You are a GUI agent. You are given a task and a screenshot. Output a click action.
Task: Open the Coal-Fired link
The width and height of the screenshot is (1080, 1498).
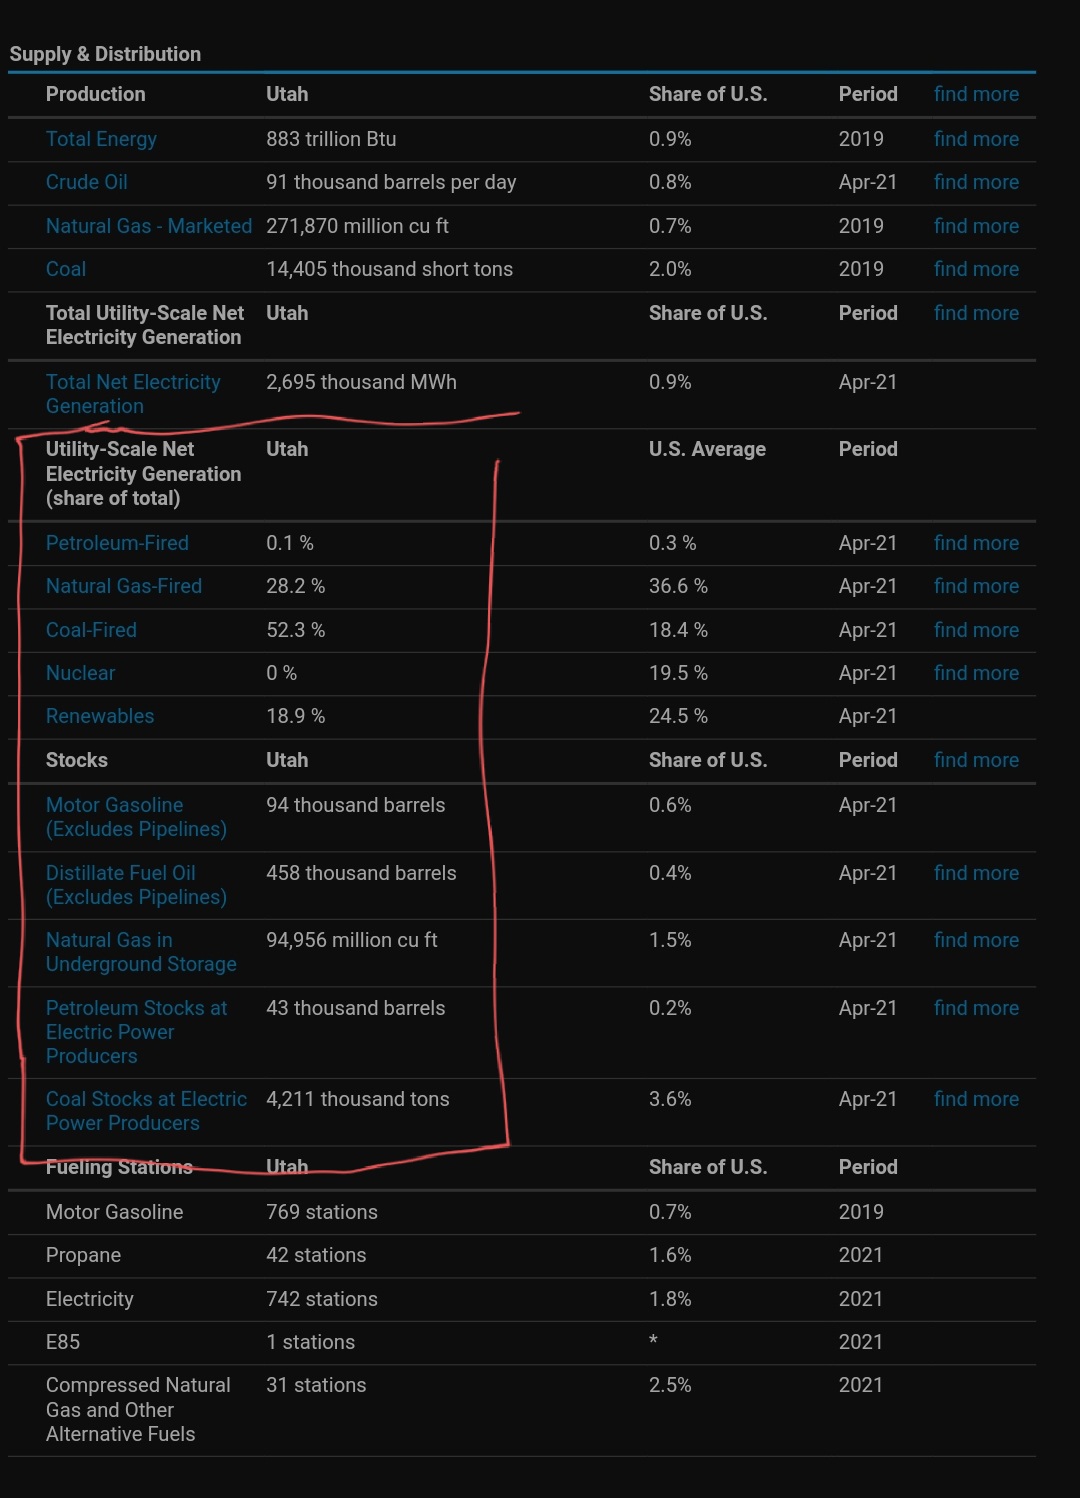91,630
